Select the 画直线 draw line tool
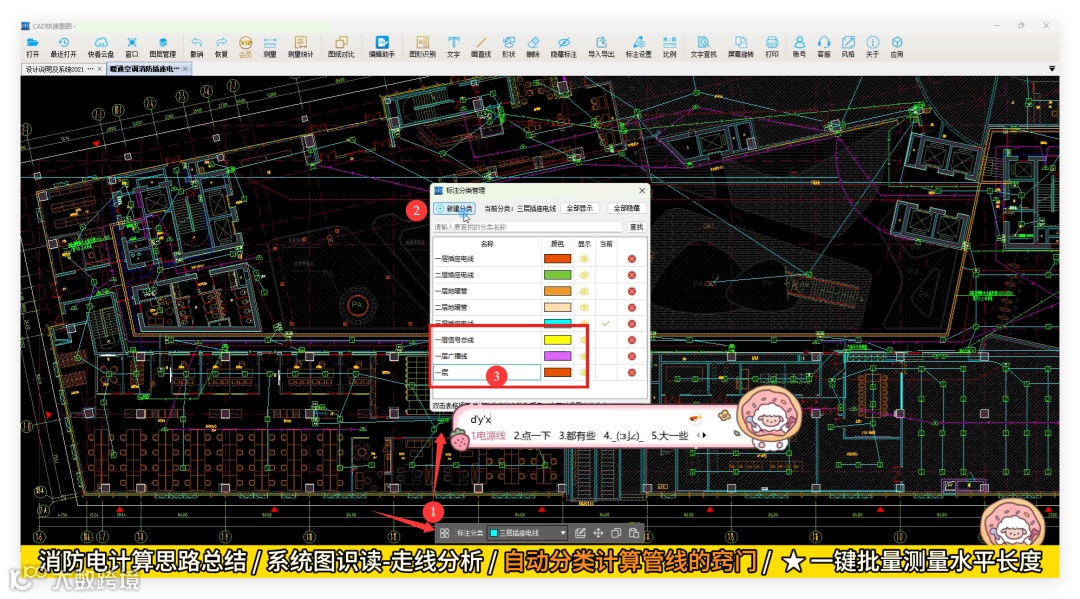 (x=481, y=47)
